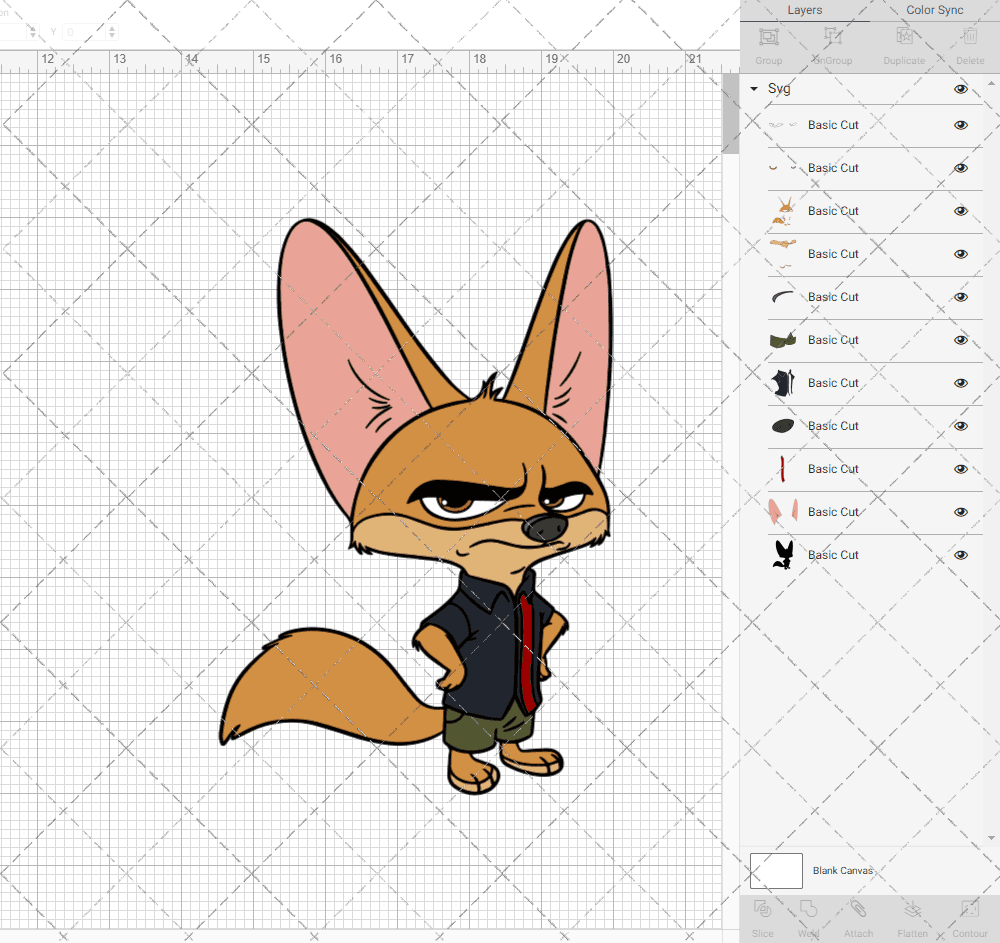This screenshot has width=1000, height=943.
Task: Hide the navy shirt layer via eye
Action: tap(960, 383)
